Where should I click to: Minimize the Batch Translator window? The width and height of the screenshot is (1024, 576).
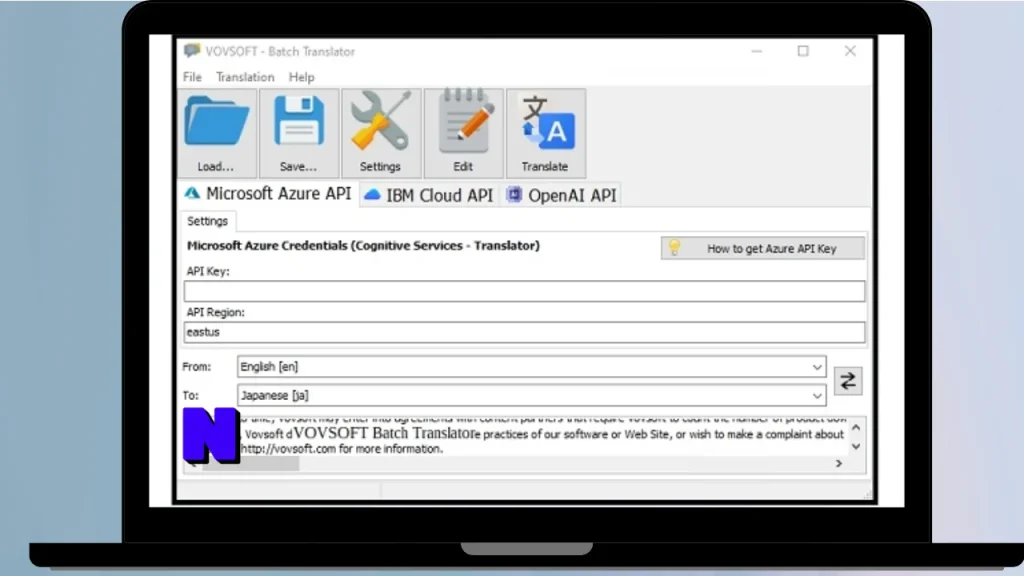(x=757, y=51)
